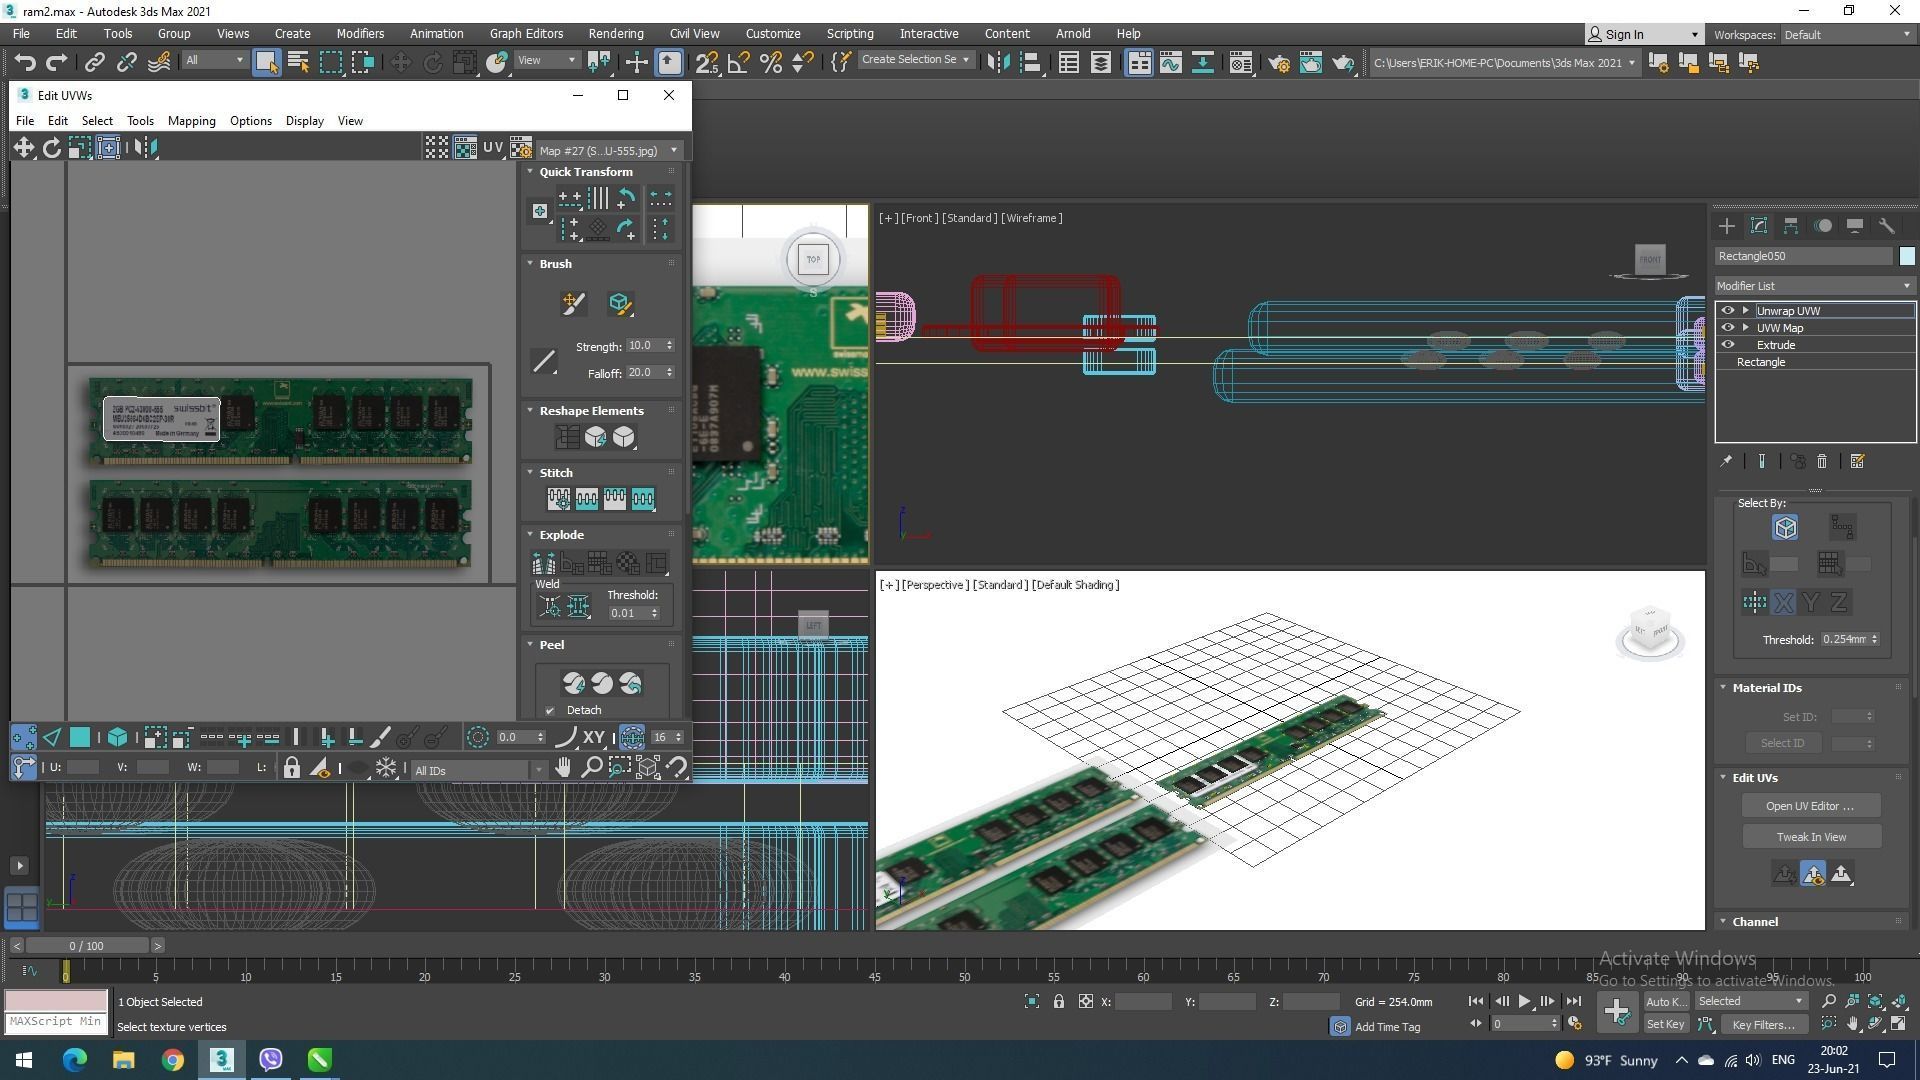Viewport: 1920px width, 1080px height.
Task: Click the Sign In button
Action: [1643, 35]
